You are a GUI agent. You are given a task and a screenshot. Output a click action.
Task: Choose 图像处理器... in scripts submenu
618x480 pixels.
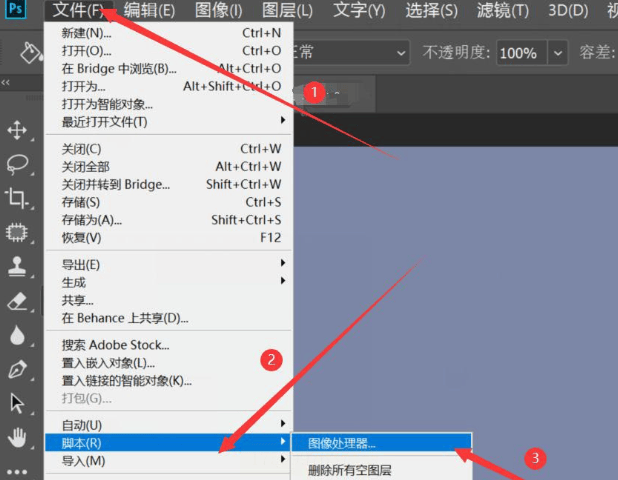tap(382, 443)
